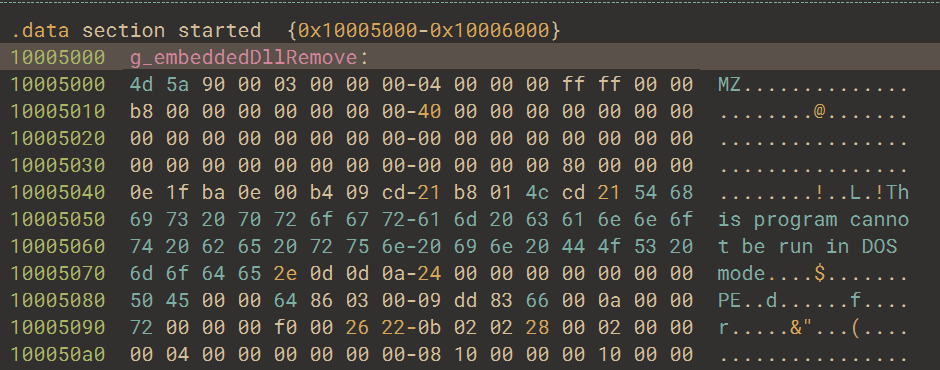Click the ASCII text 'PE..d......f....'
Image resolution: width=940 pixels, height=370 pixels.
[814, 300]
